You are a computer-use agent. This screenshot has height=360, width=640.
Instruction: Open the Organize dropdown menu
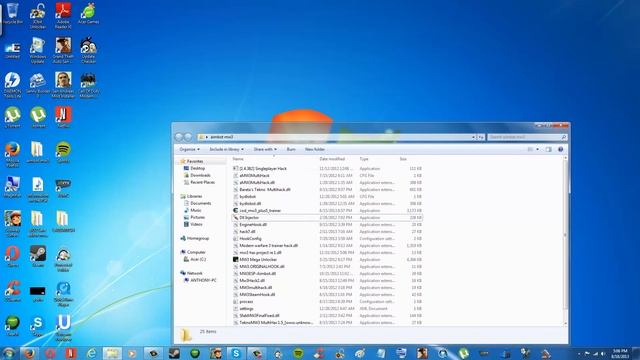coord(190,149)
